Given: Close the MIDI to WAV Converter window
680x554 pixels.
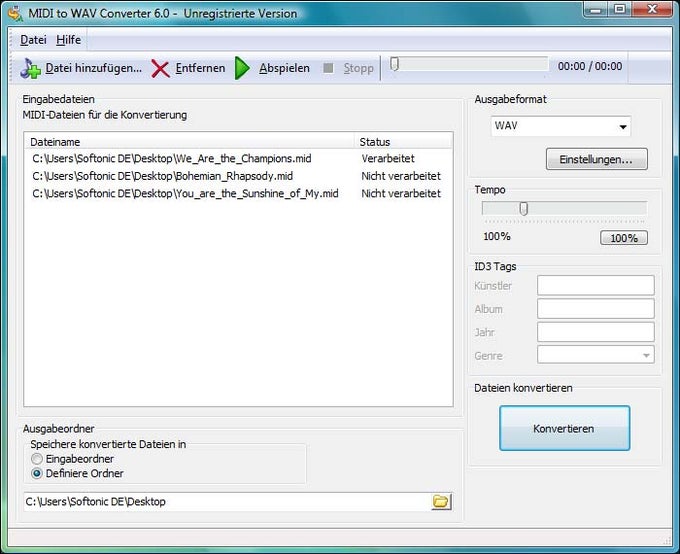Looking at the screenshot, I should click(x=652, y=9).
